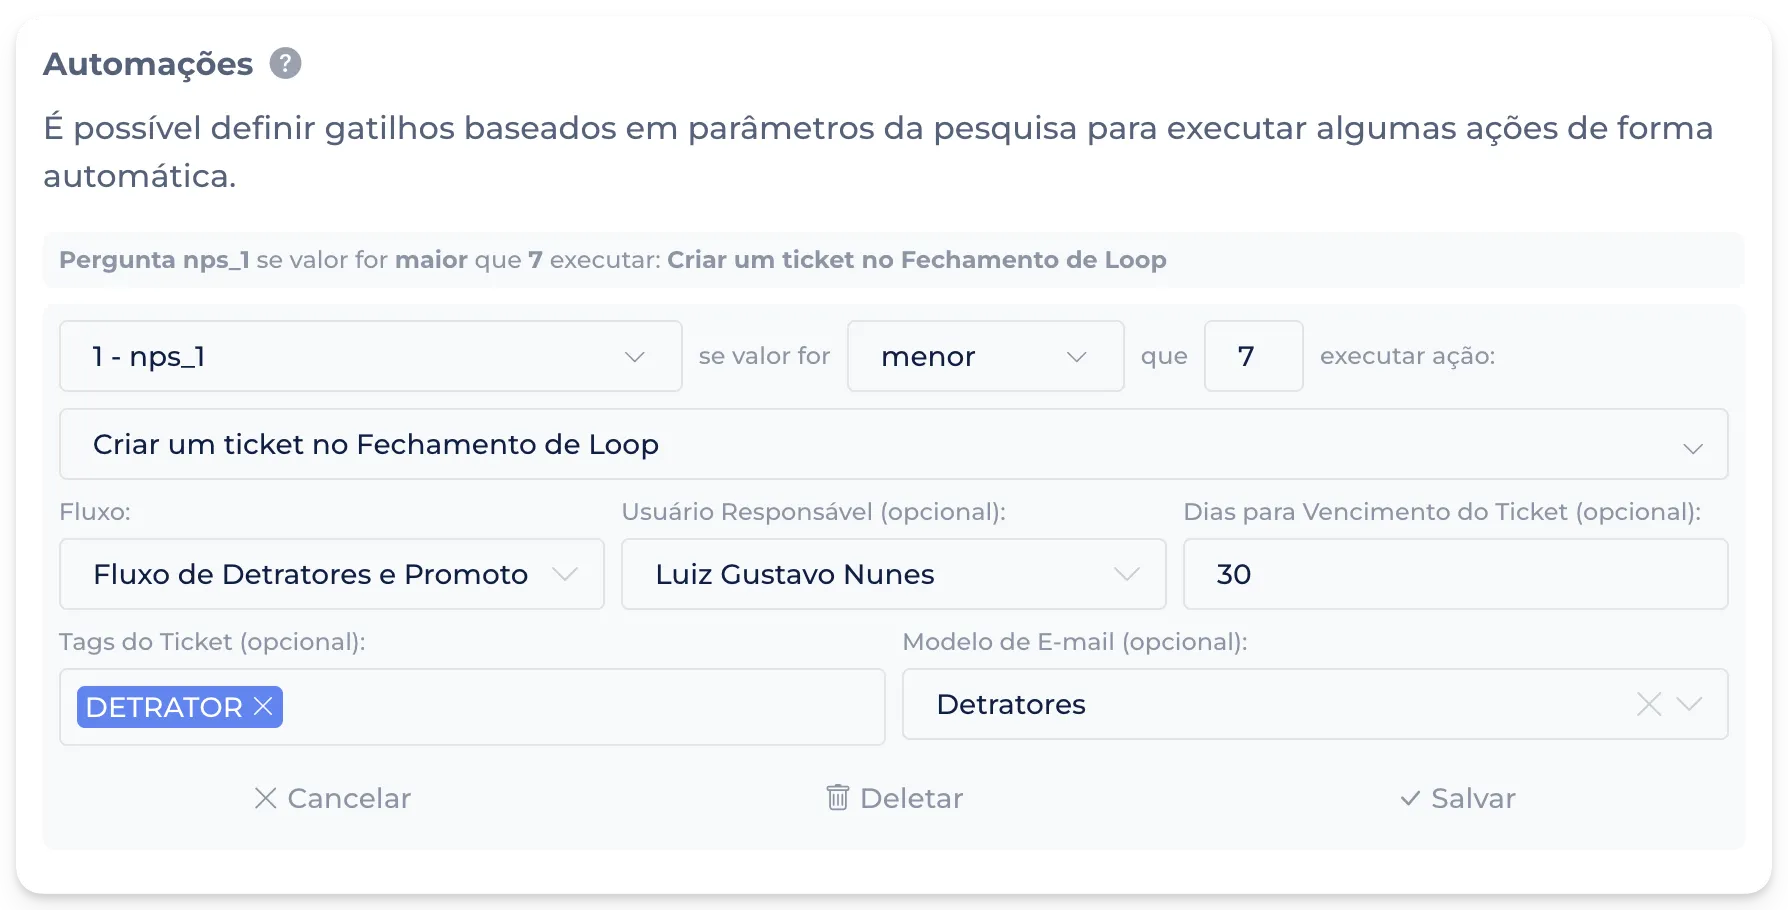
Task: Click the DETRATOR tag chip
Action: (x=164, y=707)
